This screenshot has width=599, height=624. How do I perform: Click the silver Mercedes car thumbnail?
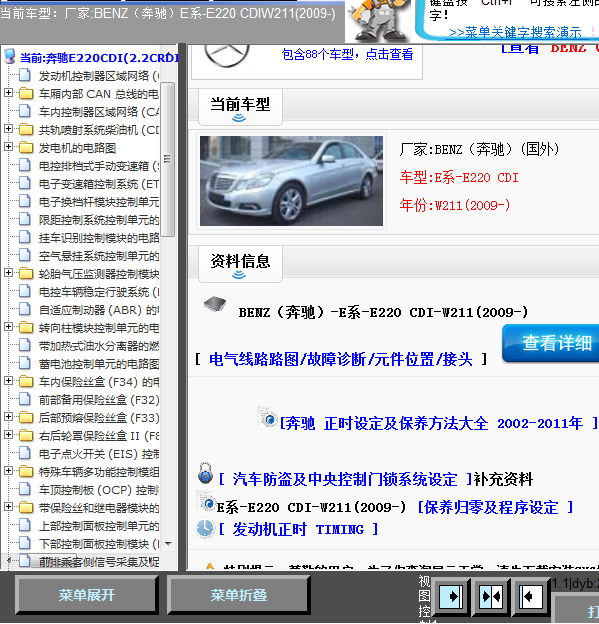(x=291, y=181)
